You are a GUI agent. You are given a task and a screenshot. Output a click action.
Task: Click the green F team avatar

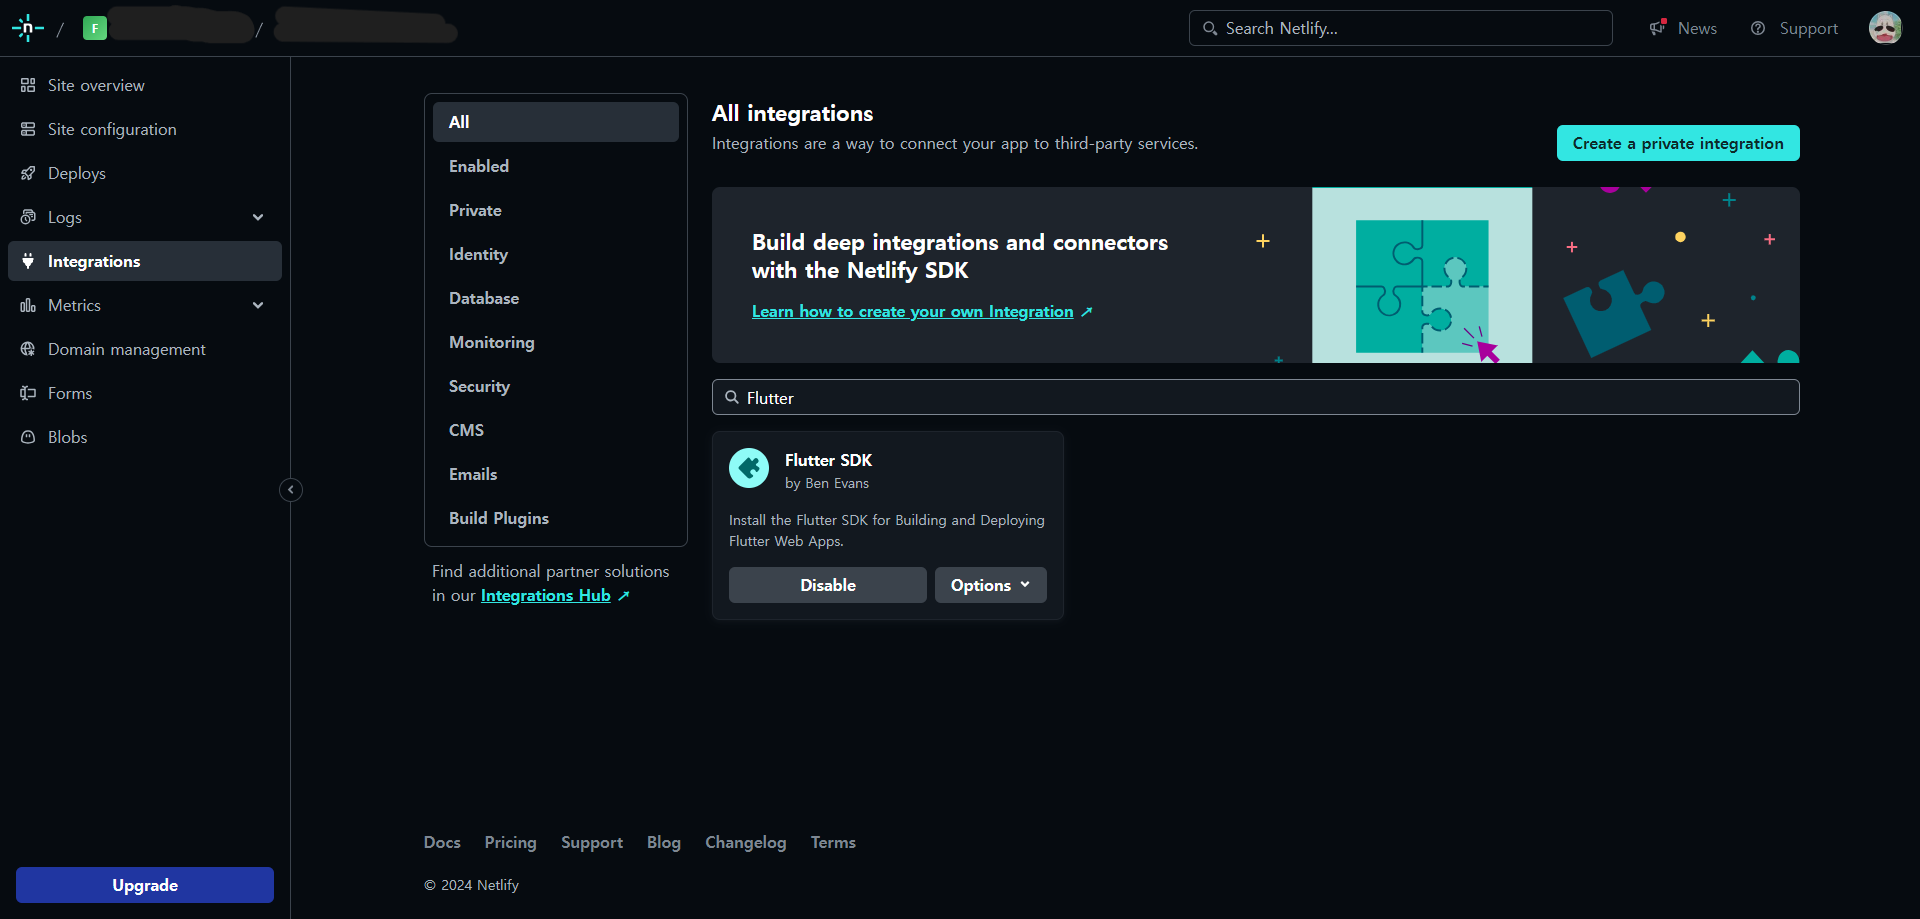pyautogui.click(x=95, y=28)
